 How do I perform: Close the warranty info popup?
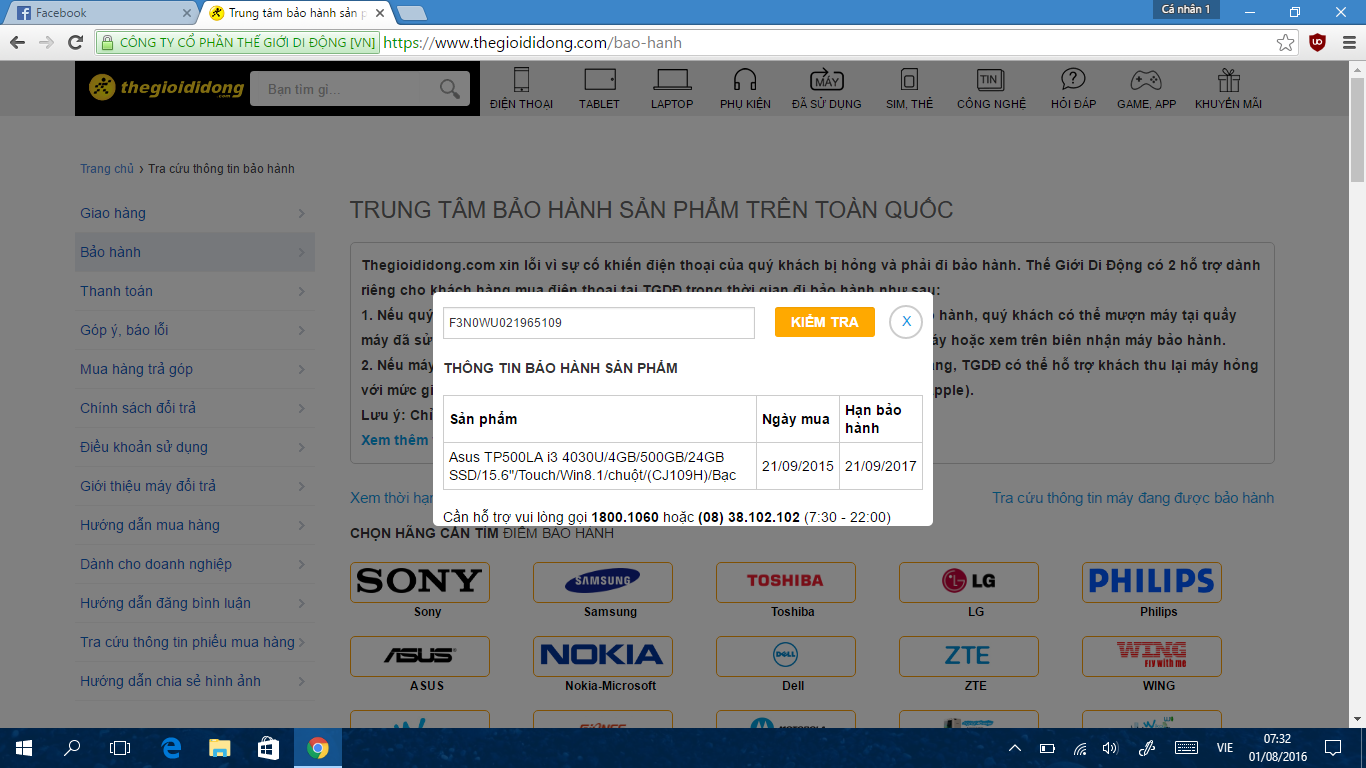click(x=906, y=322)
